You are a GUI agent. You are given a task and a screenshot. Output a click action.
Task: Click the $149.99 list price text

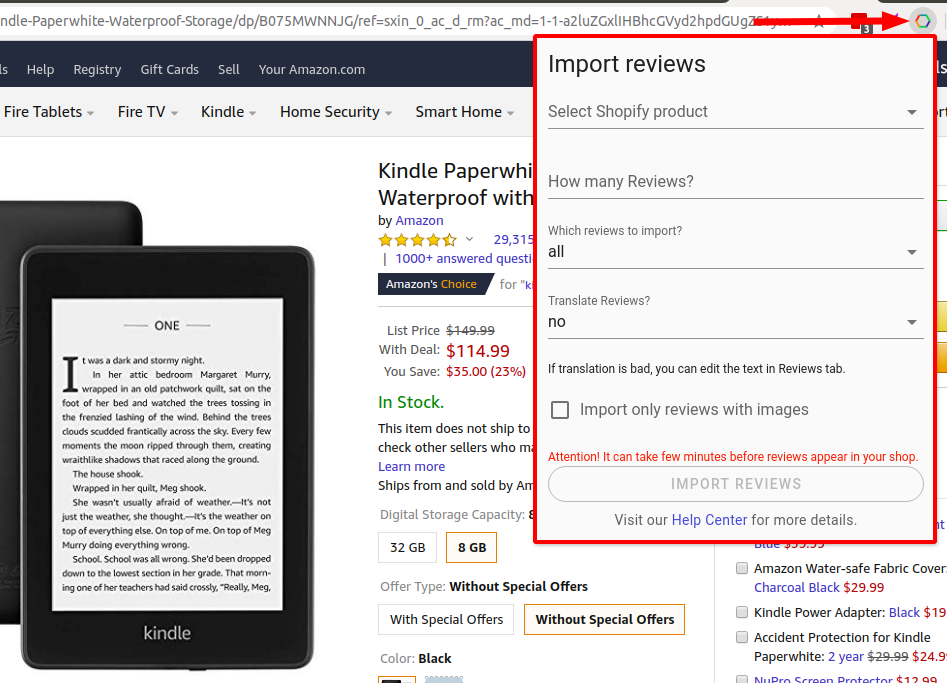click(x=470, y=330)
